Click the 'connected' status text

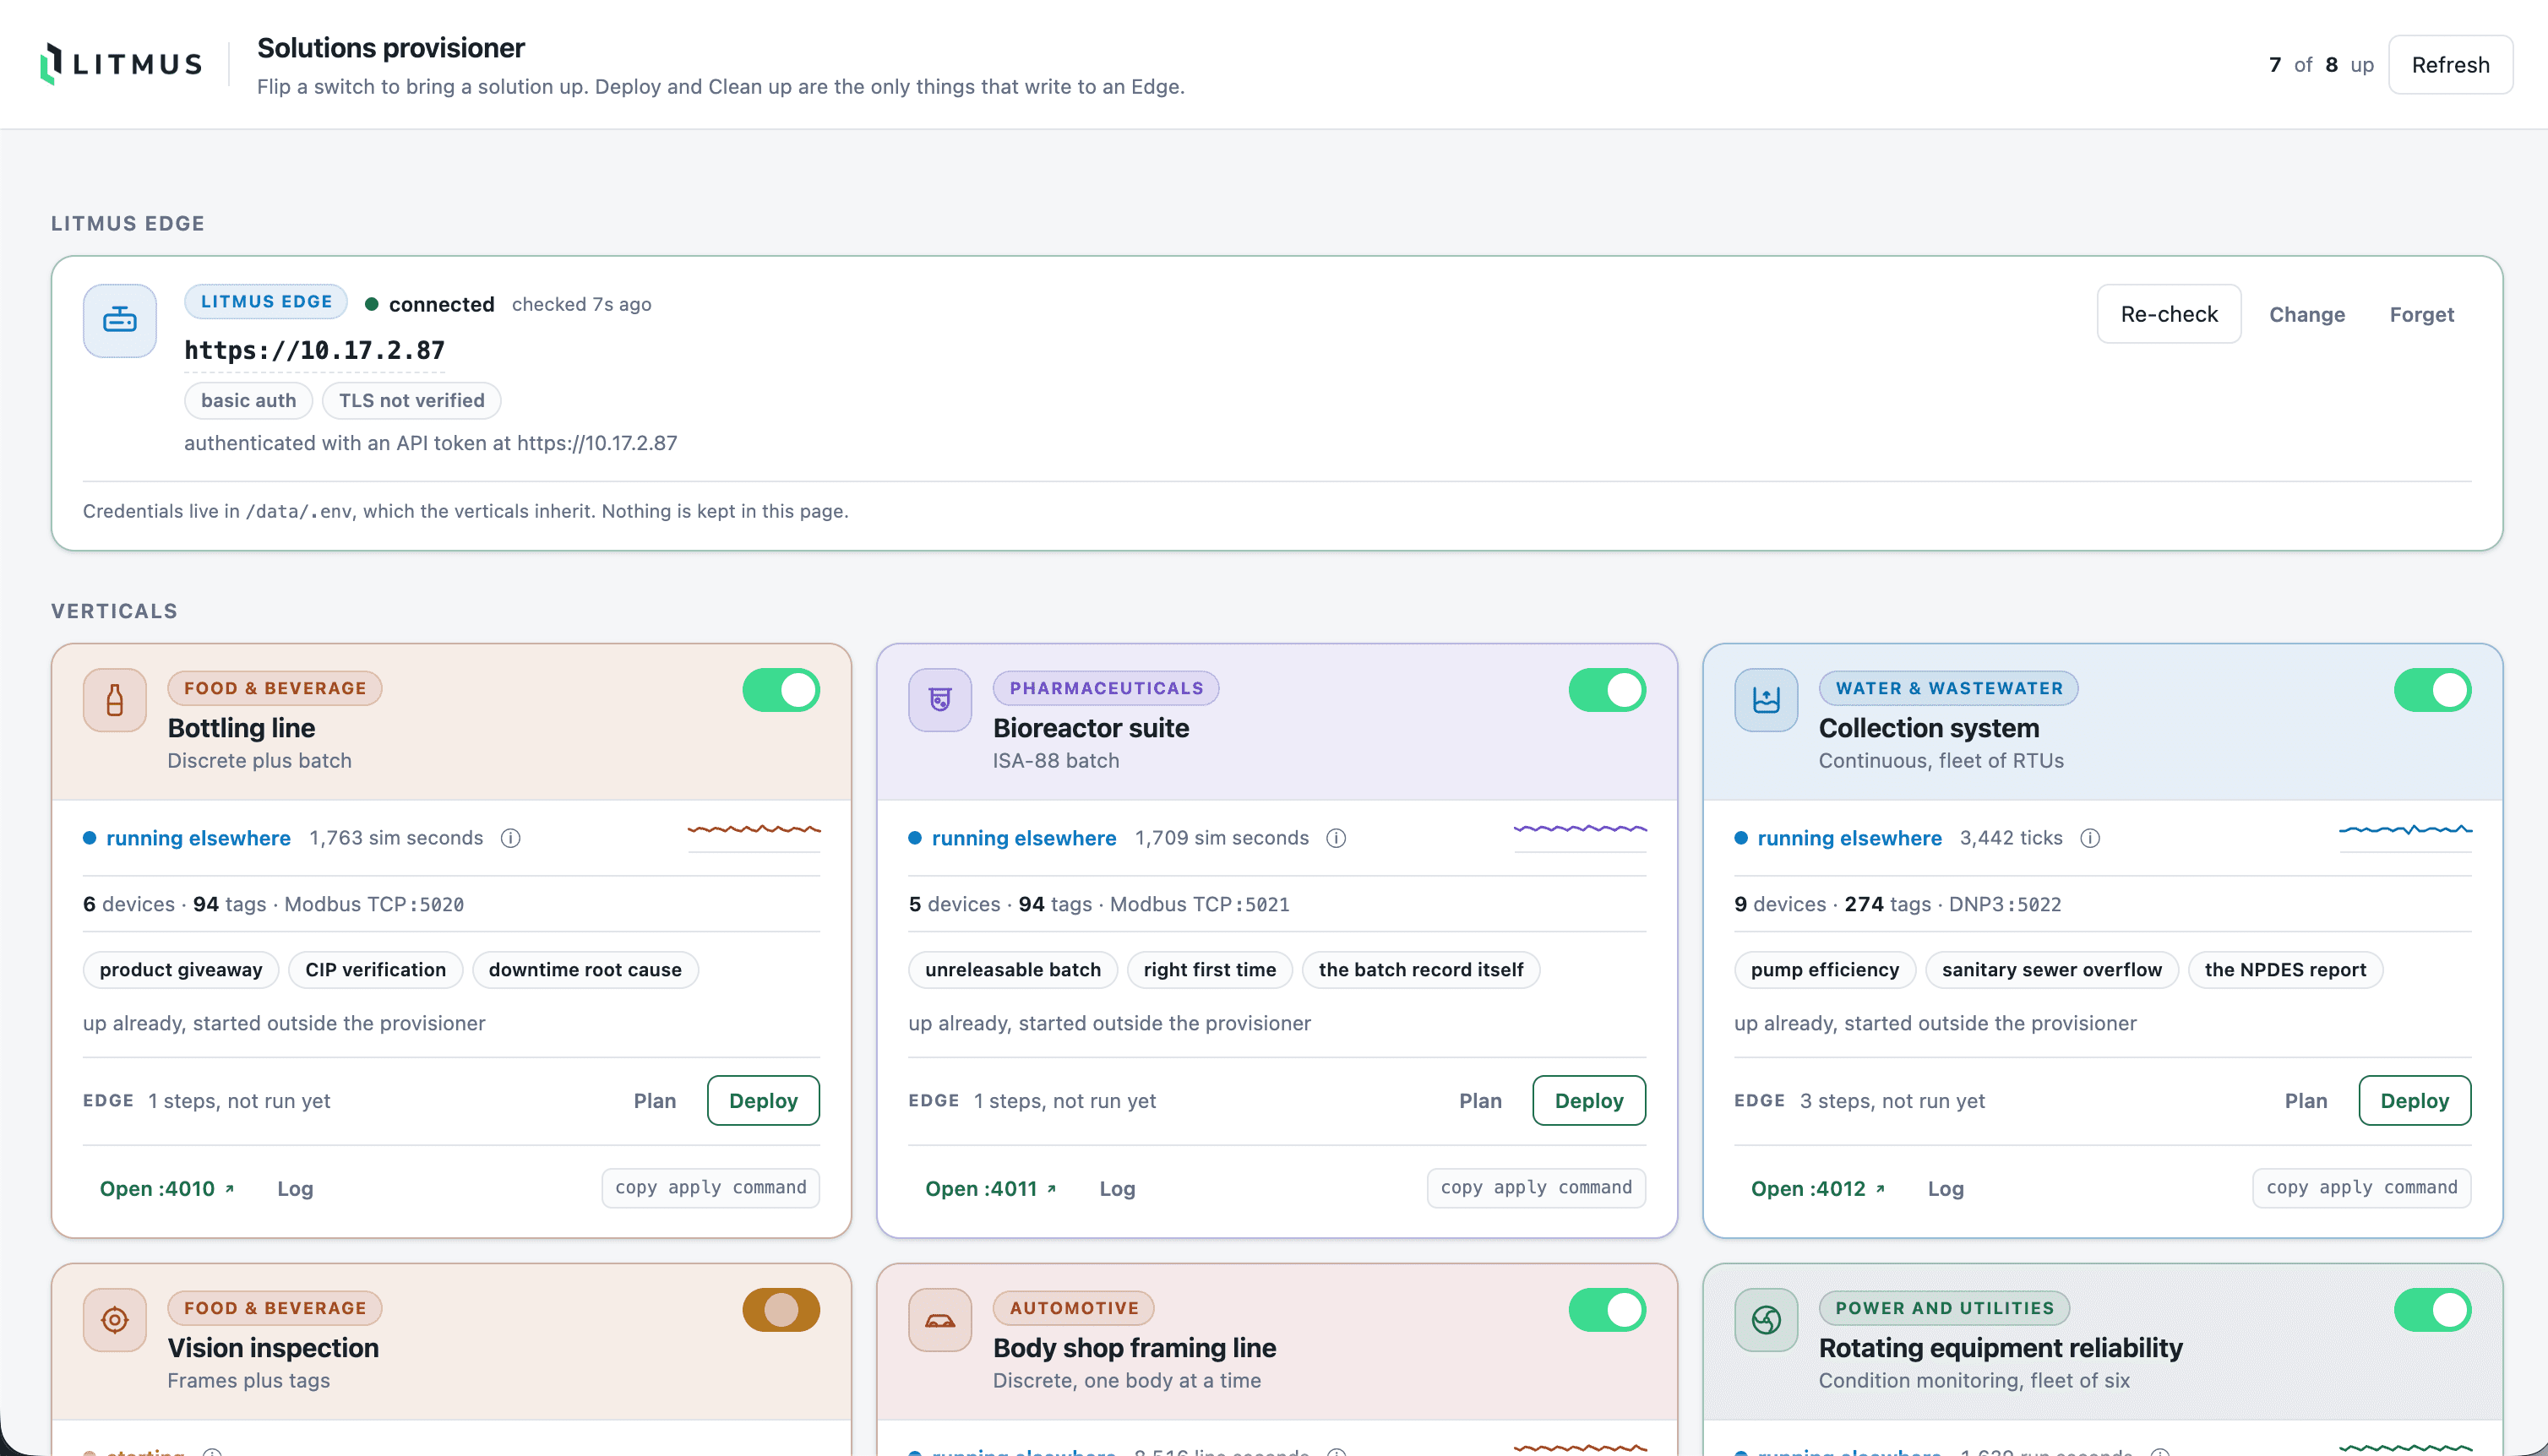click(x=441, y=304)
